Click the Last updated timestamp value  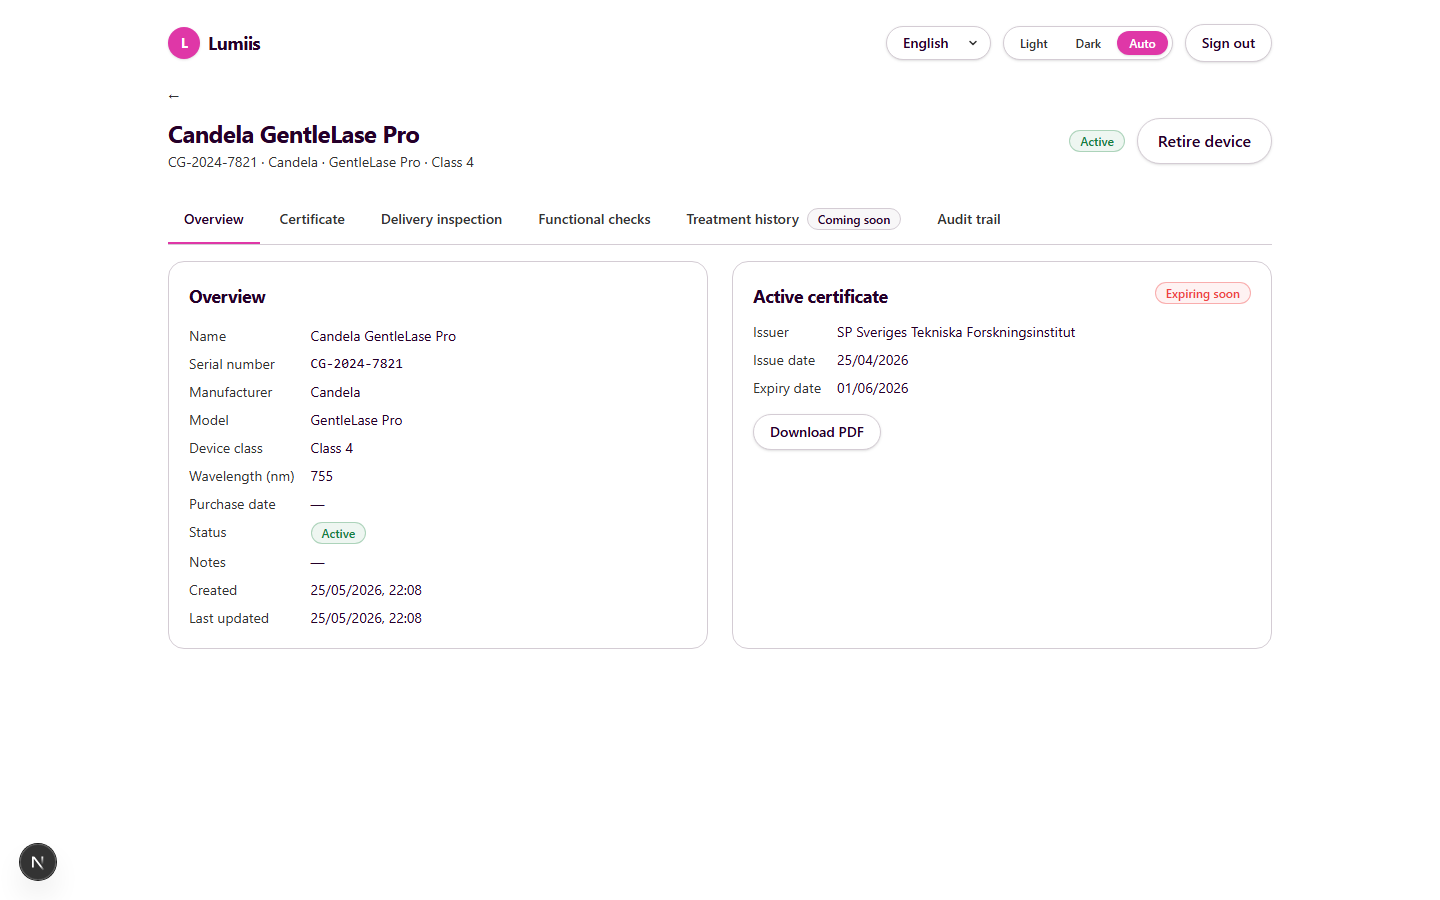coord(366,618)
